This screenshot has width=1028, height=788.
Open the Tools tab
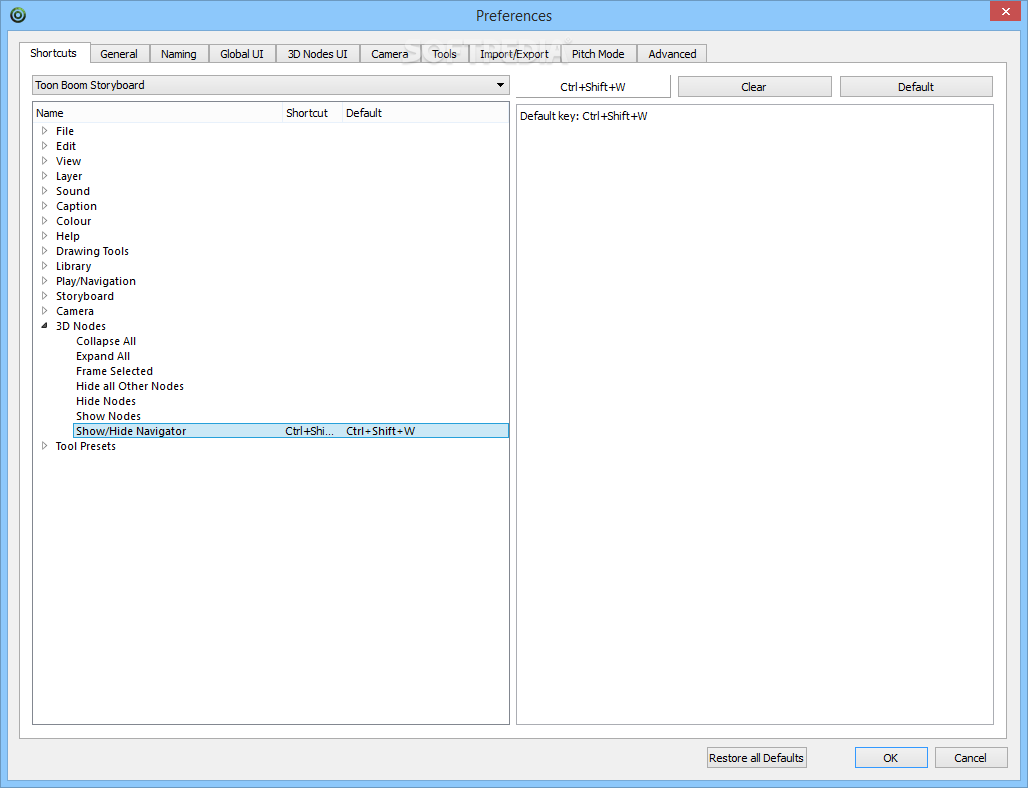click(444, 54)
